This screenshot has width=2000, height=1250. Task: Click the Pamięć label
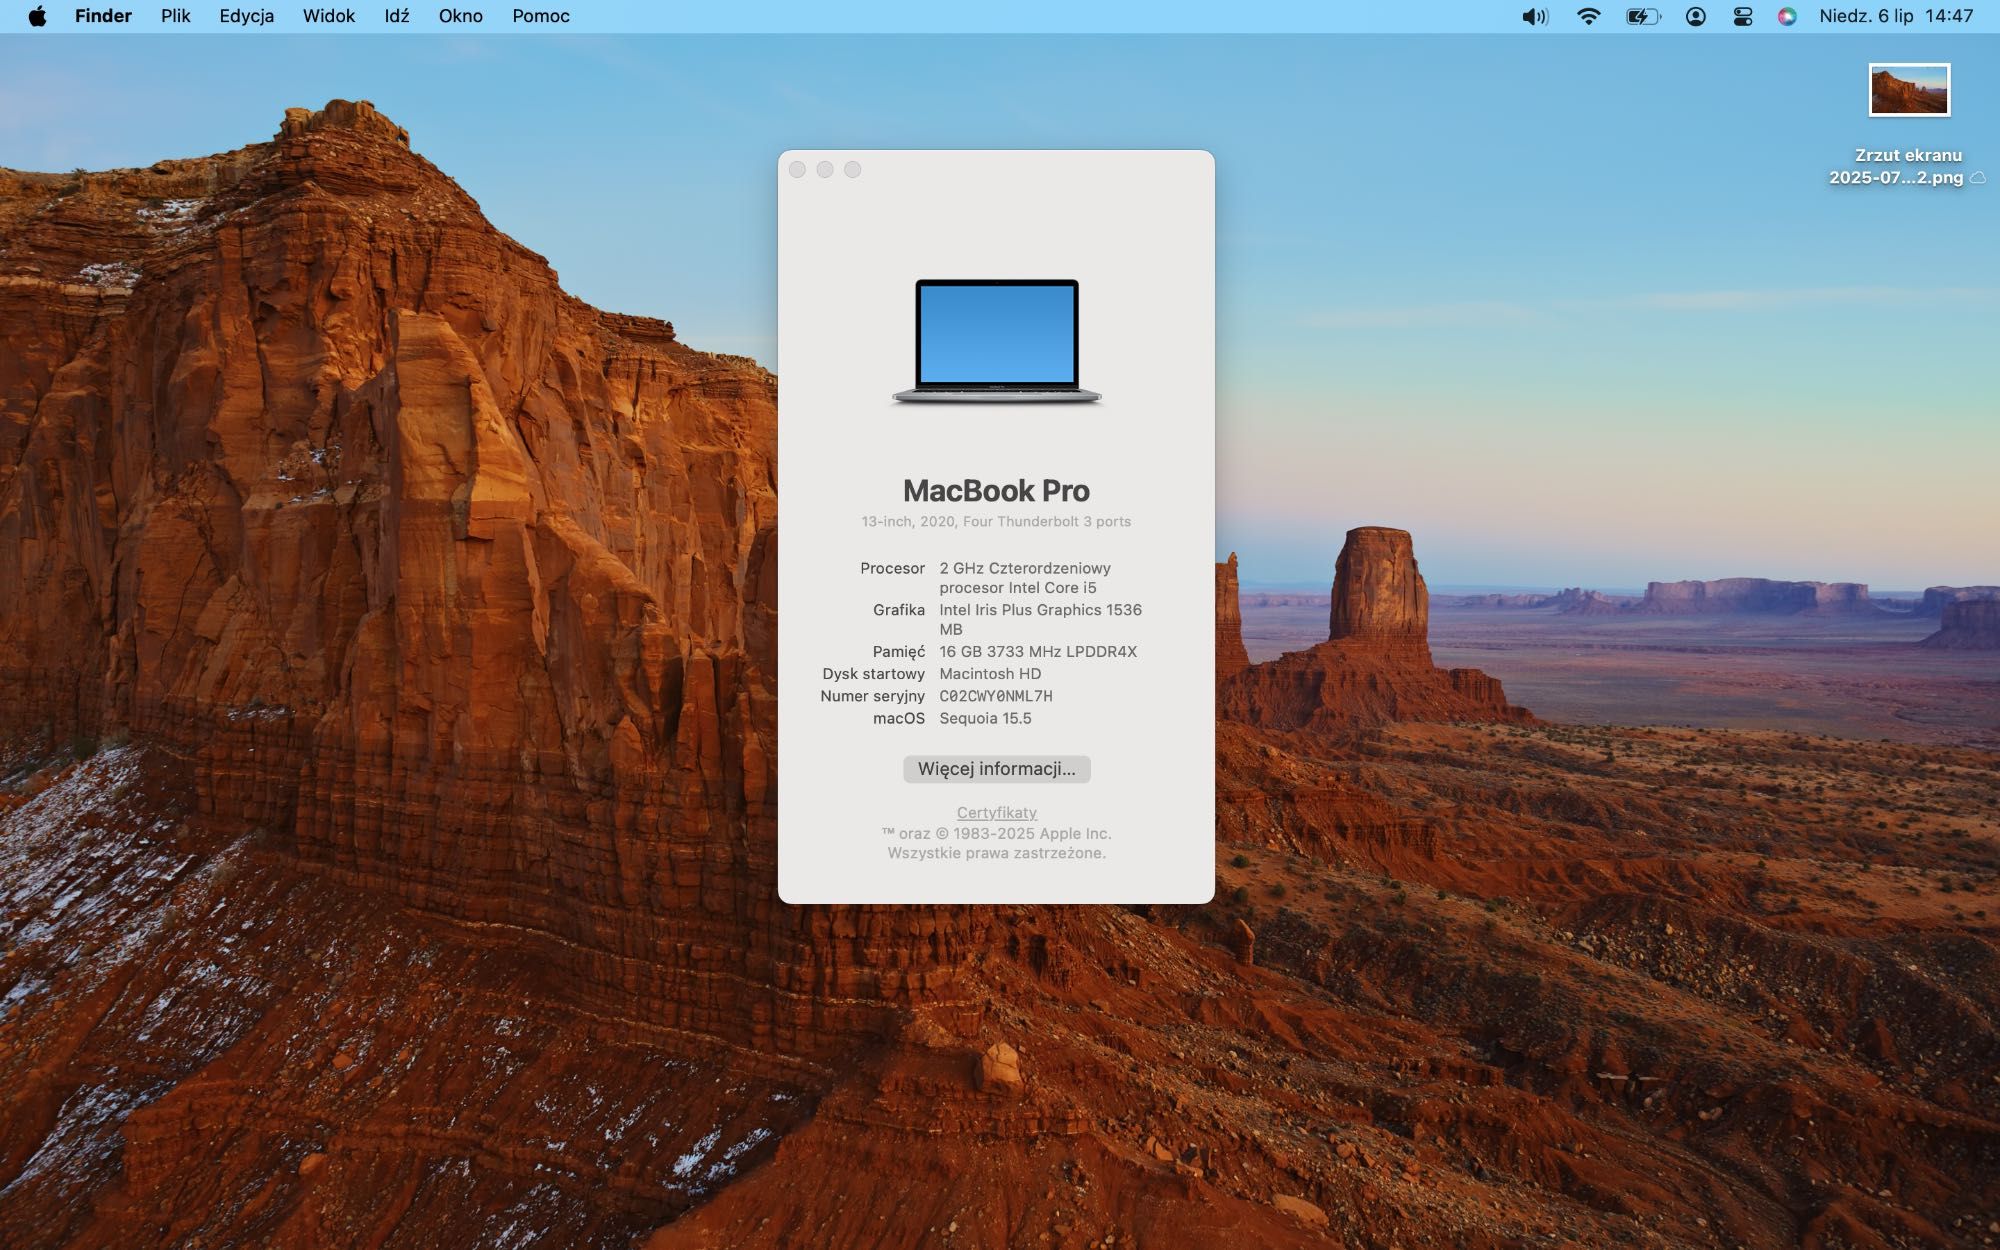click(x=898, y=652)
